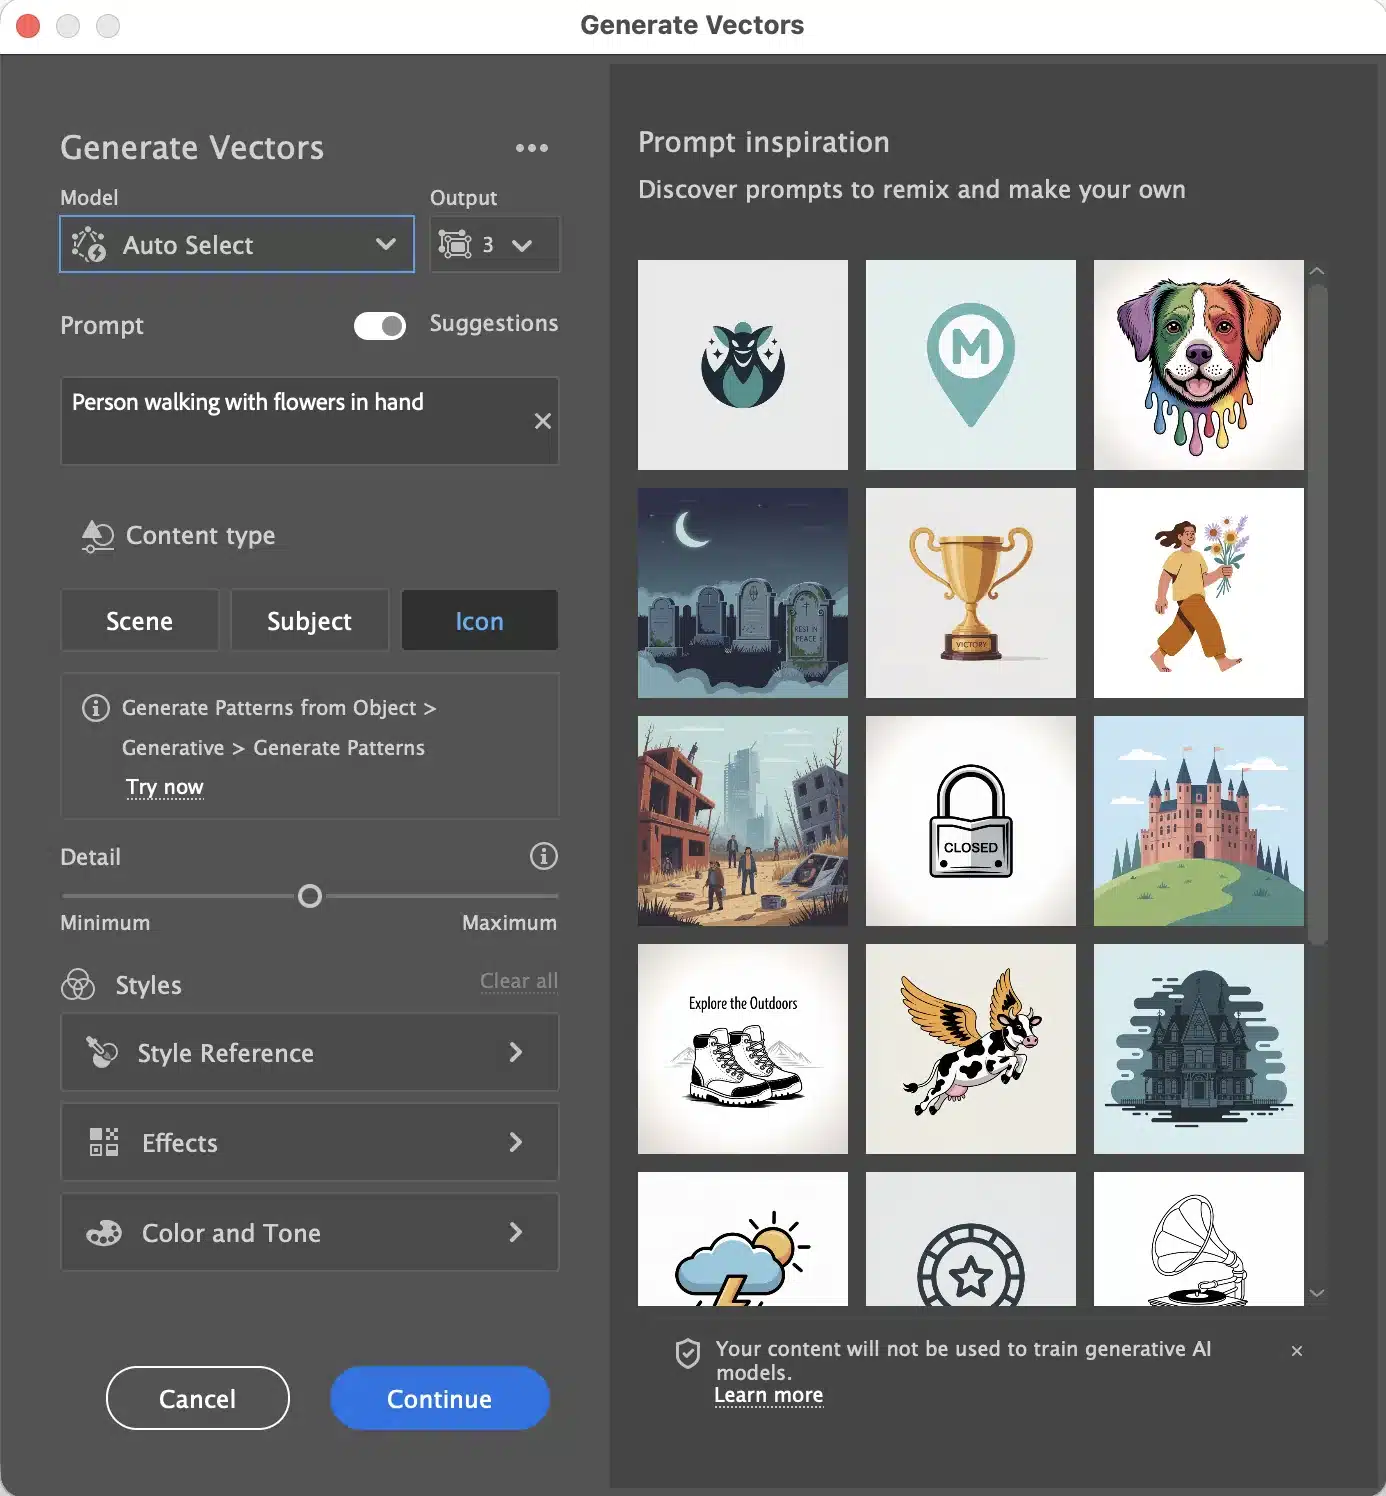Open the Output count dropdown
Image resolution: width=1386 pixels, height=1496 pixels.
(495, 244)
